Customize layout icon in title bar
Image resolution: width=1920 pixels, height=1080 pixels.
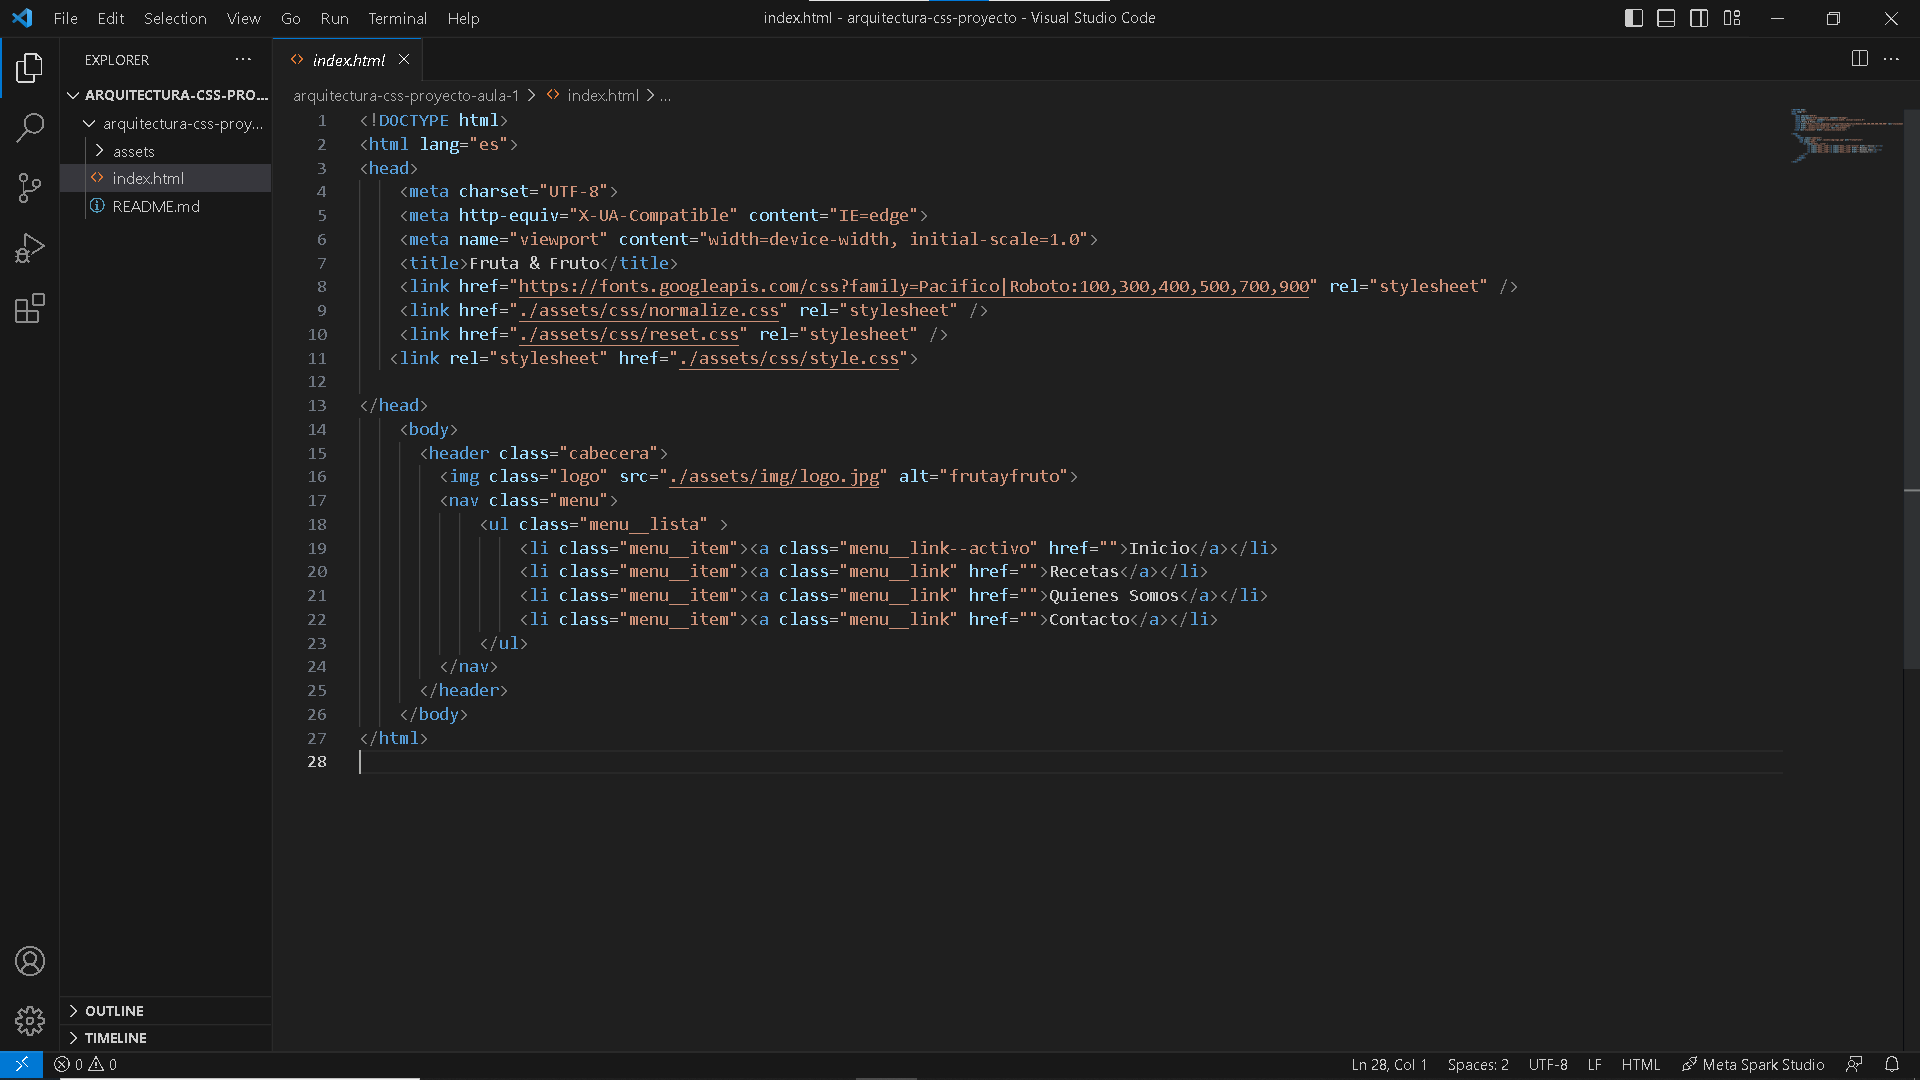(1732, 18)
